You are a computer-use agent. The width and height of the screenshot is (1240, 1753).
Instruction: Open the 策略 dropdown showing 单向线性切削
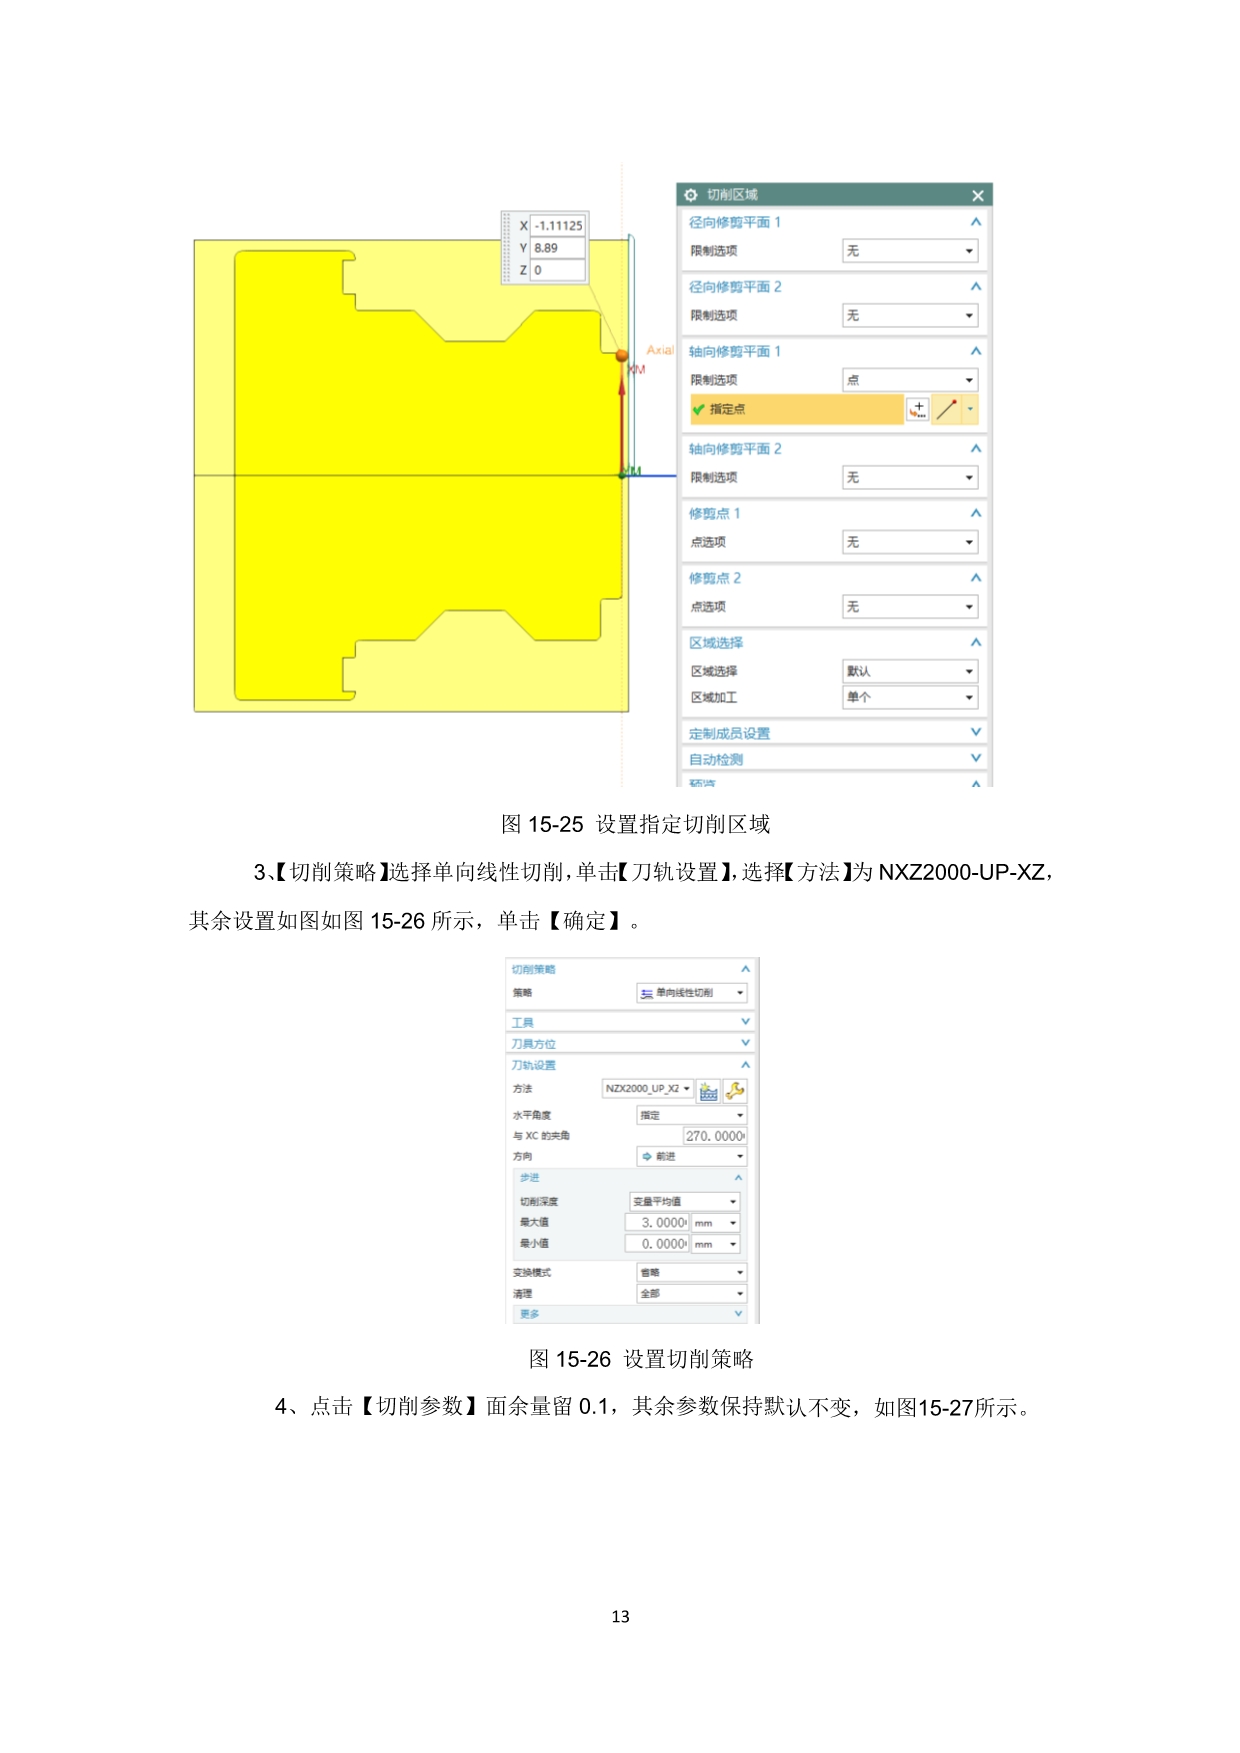(692, 993)
